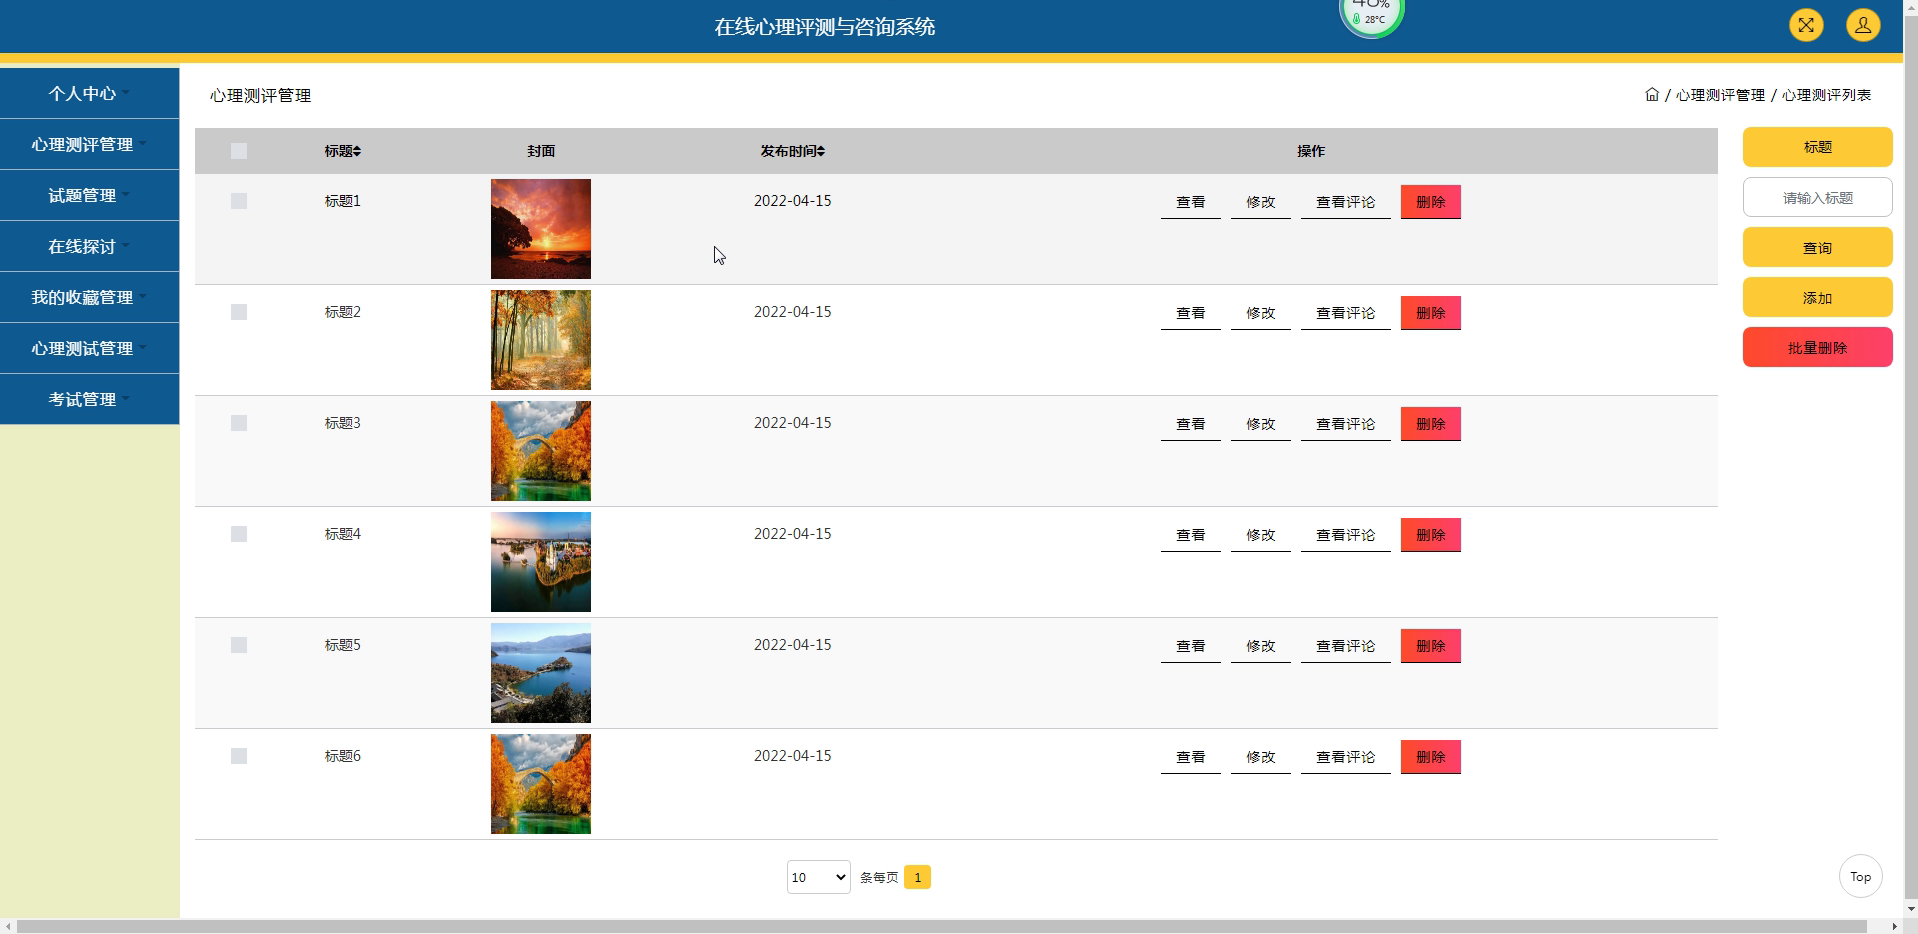Screen dimensions: 1918x934
Task: Click the yellow 标题 button in right panel
Action: pos(1817,147)
